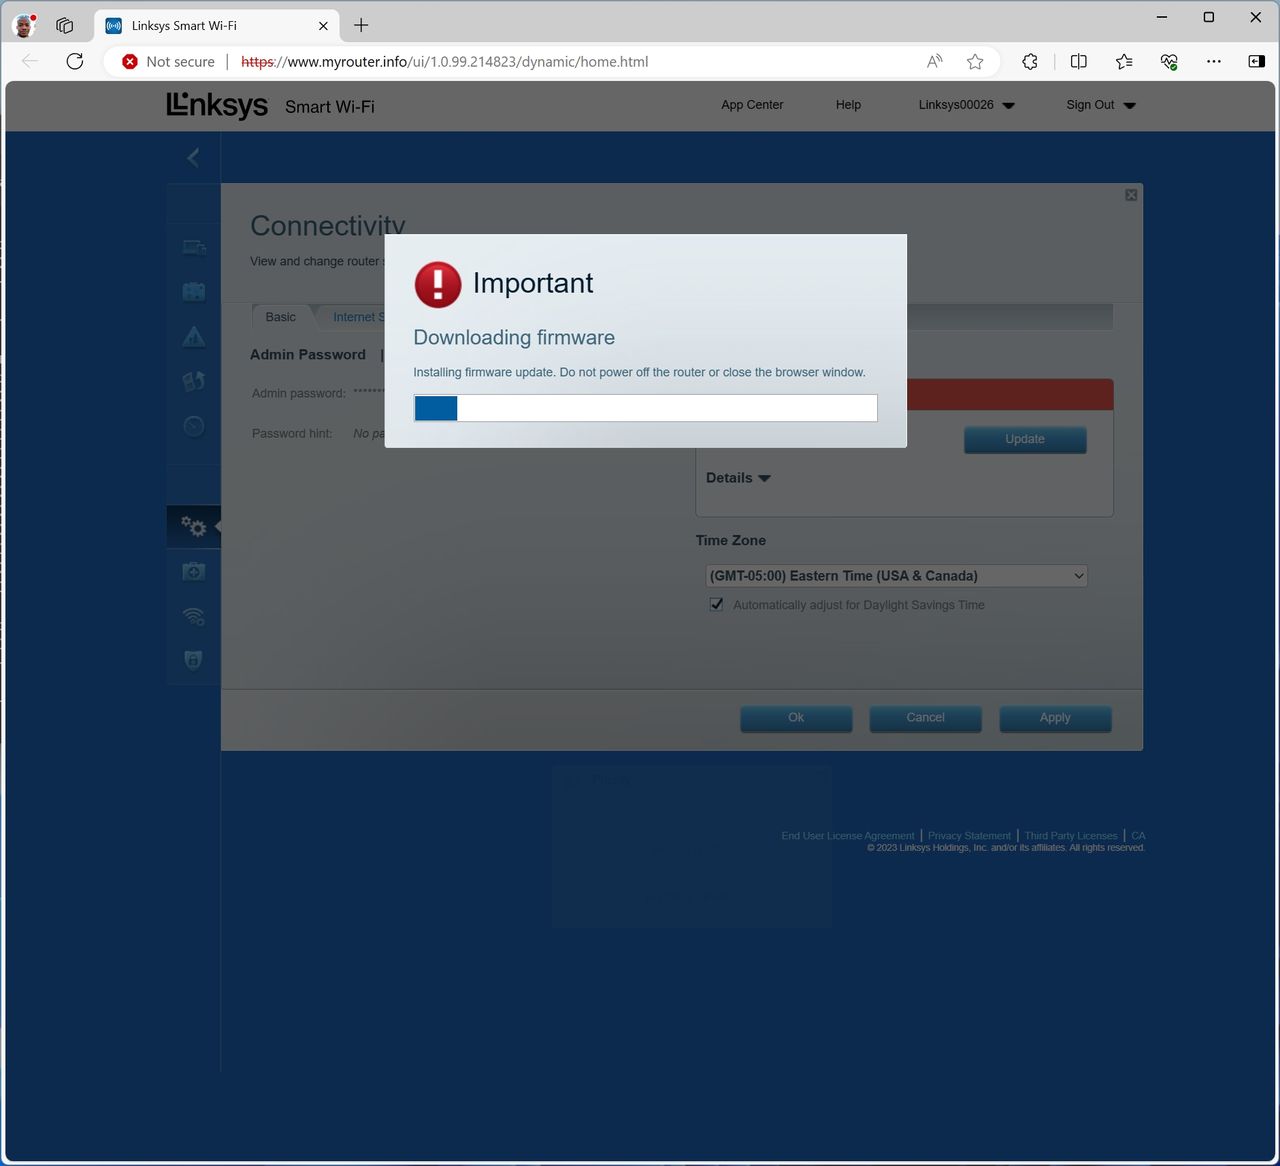Click the Linksys logo

tap(217, 105)
